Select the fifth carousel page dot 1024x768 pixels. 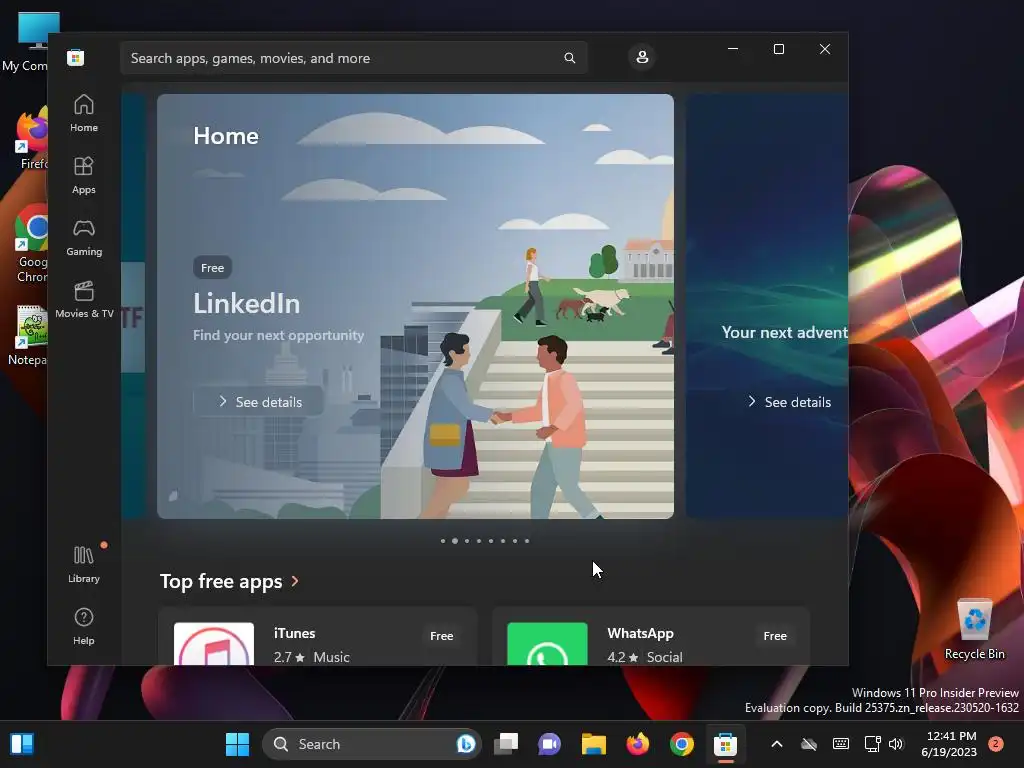pos(491,541)
